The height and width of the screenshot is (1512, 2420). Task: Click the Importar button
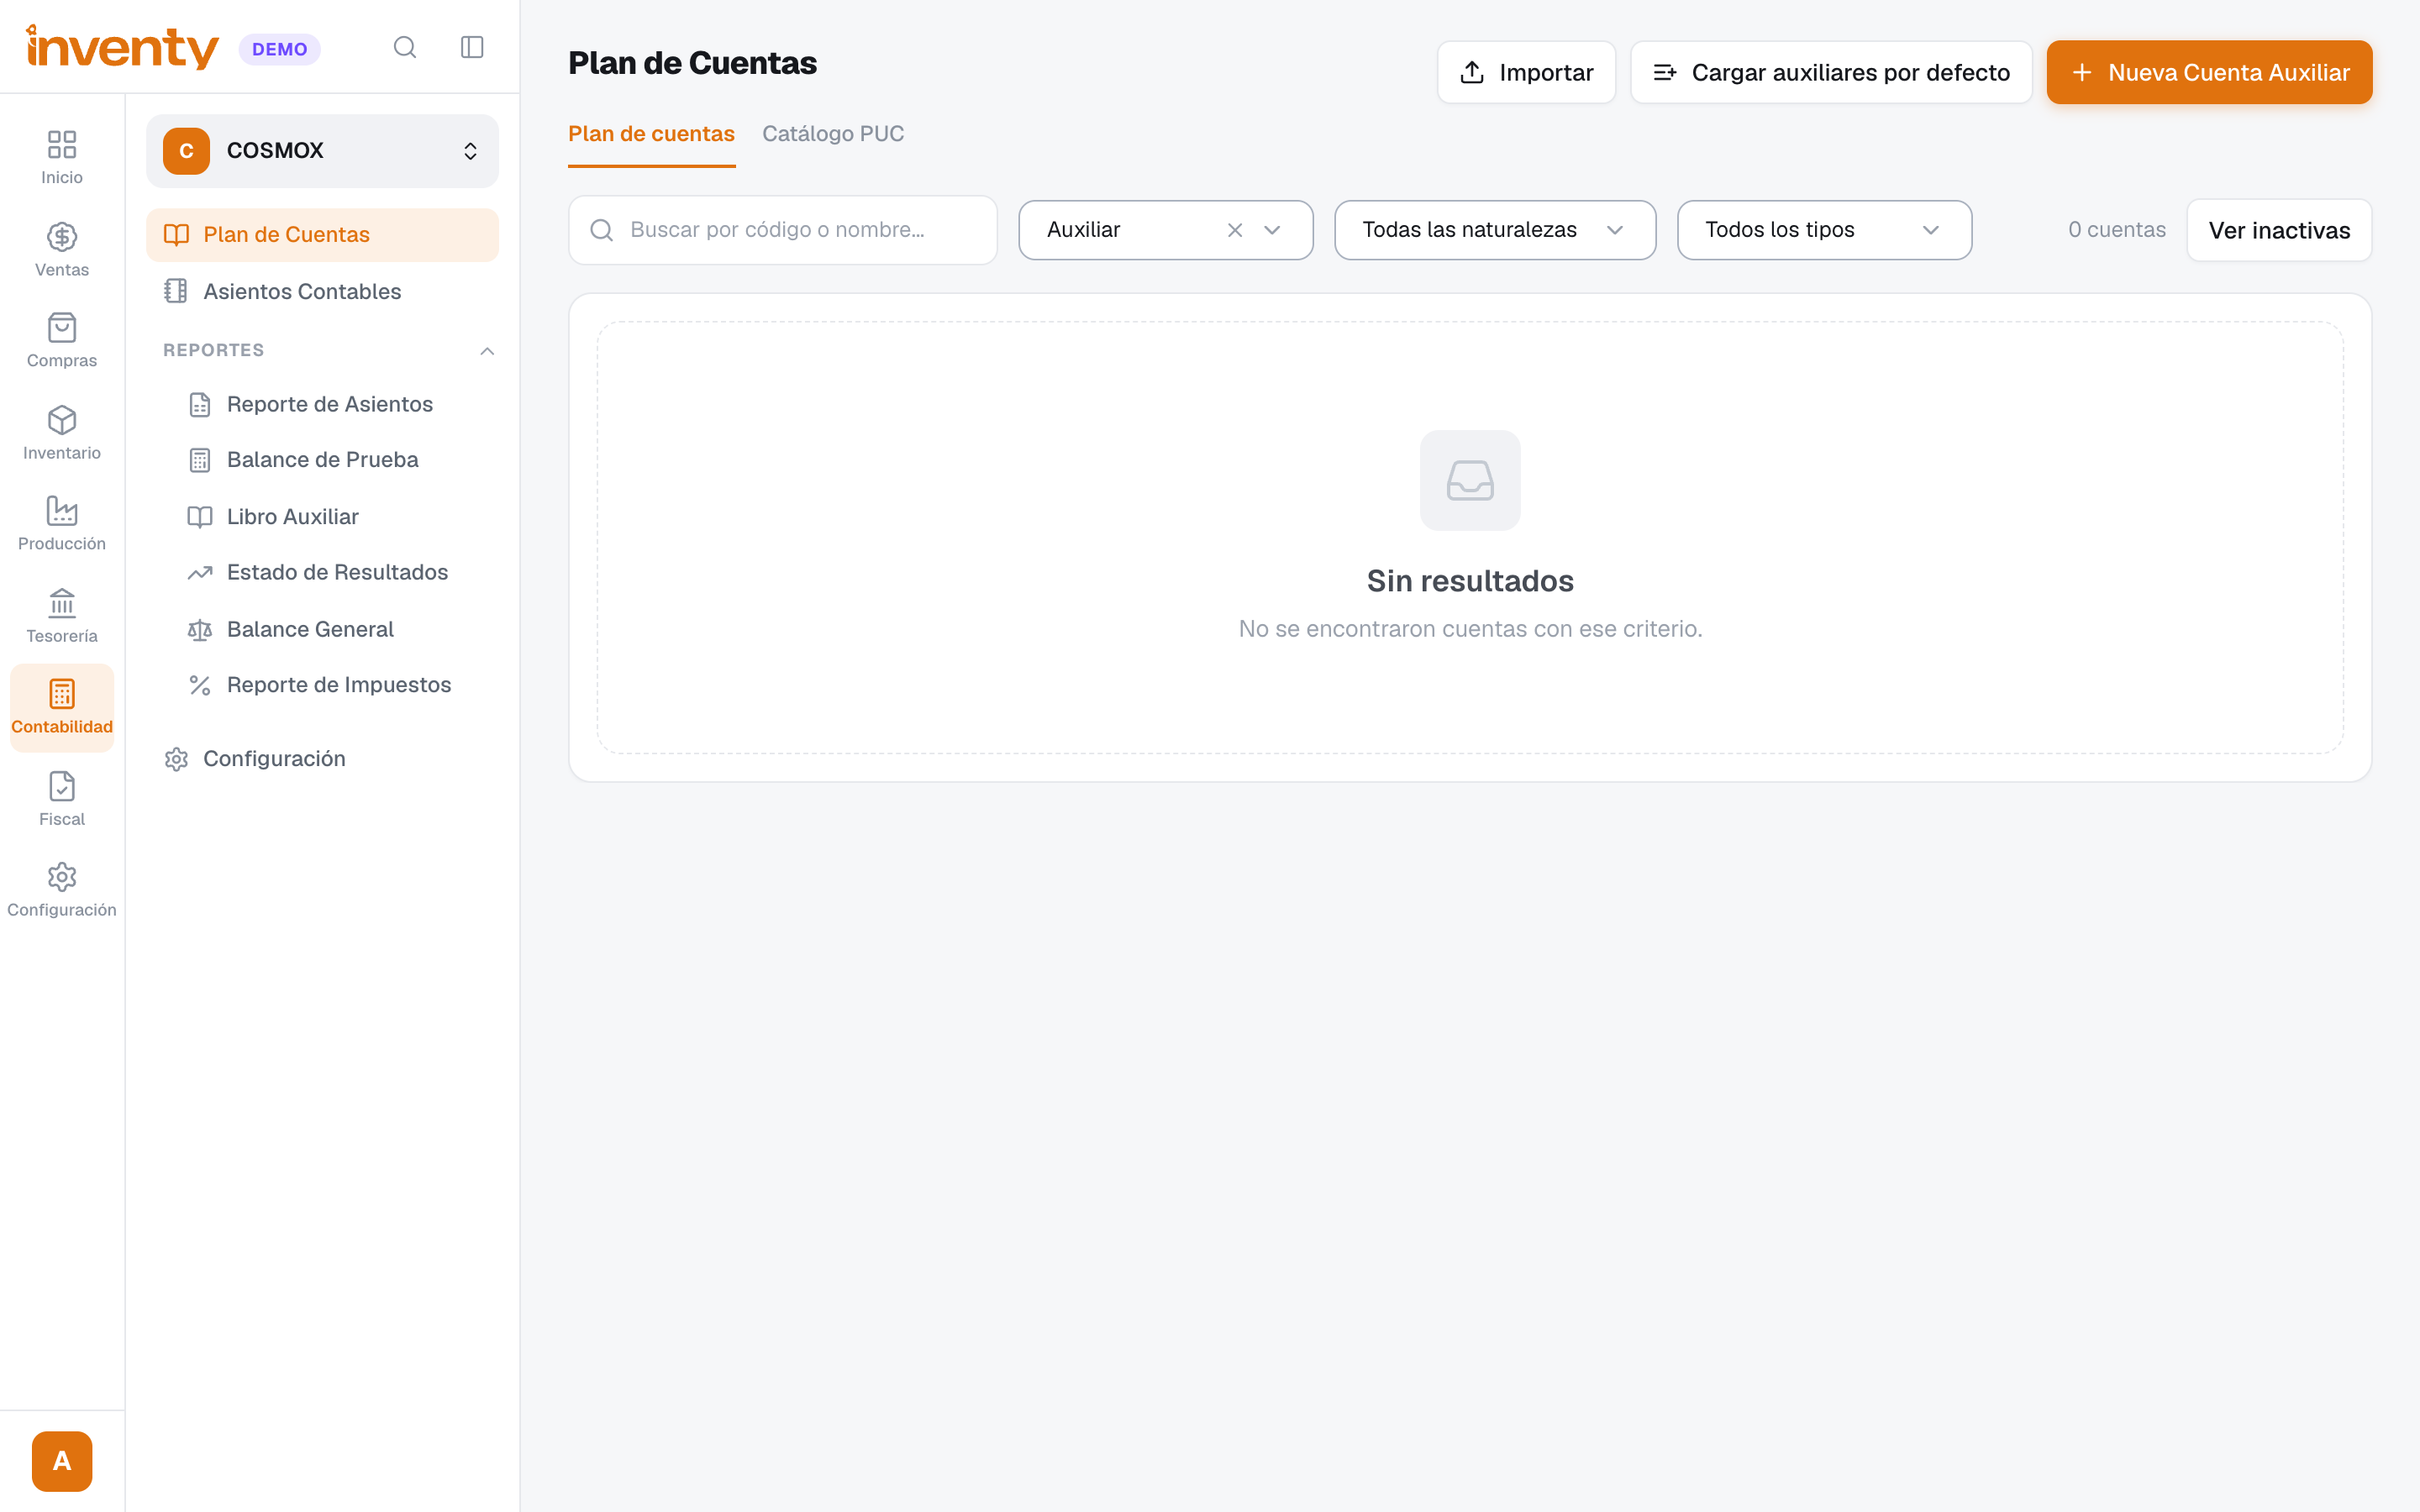tap(1526, 72)
